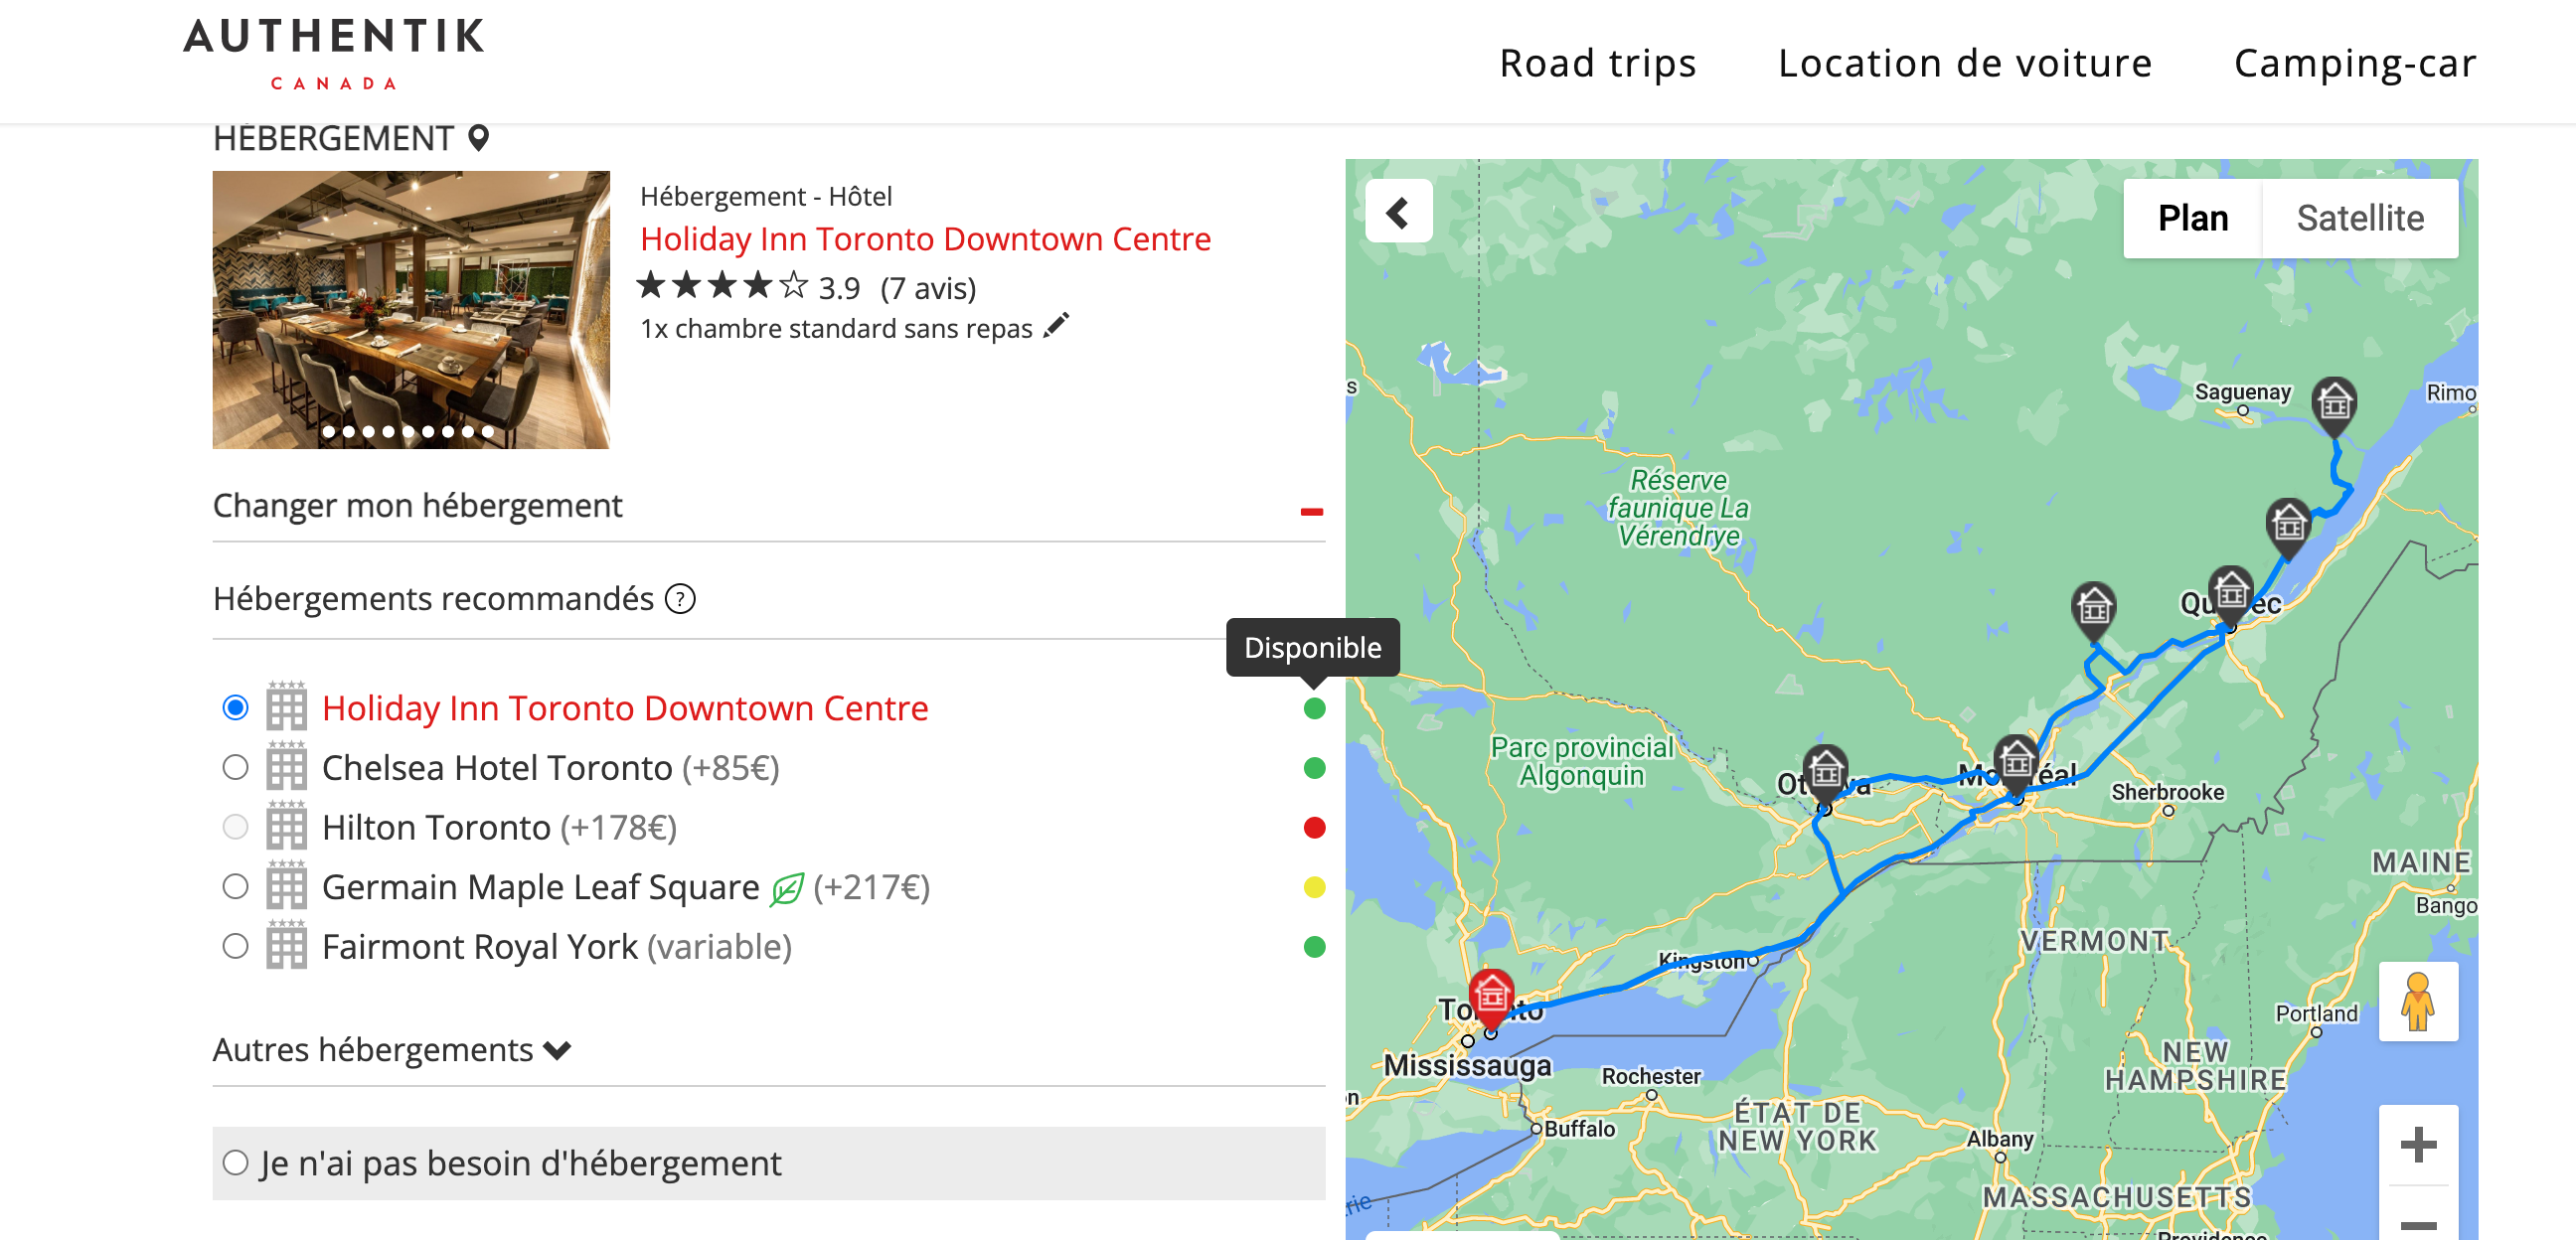Go to Location de voiture page
This screenshot has width=2576, height=1240.
(x=1964, y=63)
